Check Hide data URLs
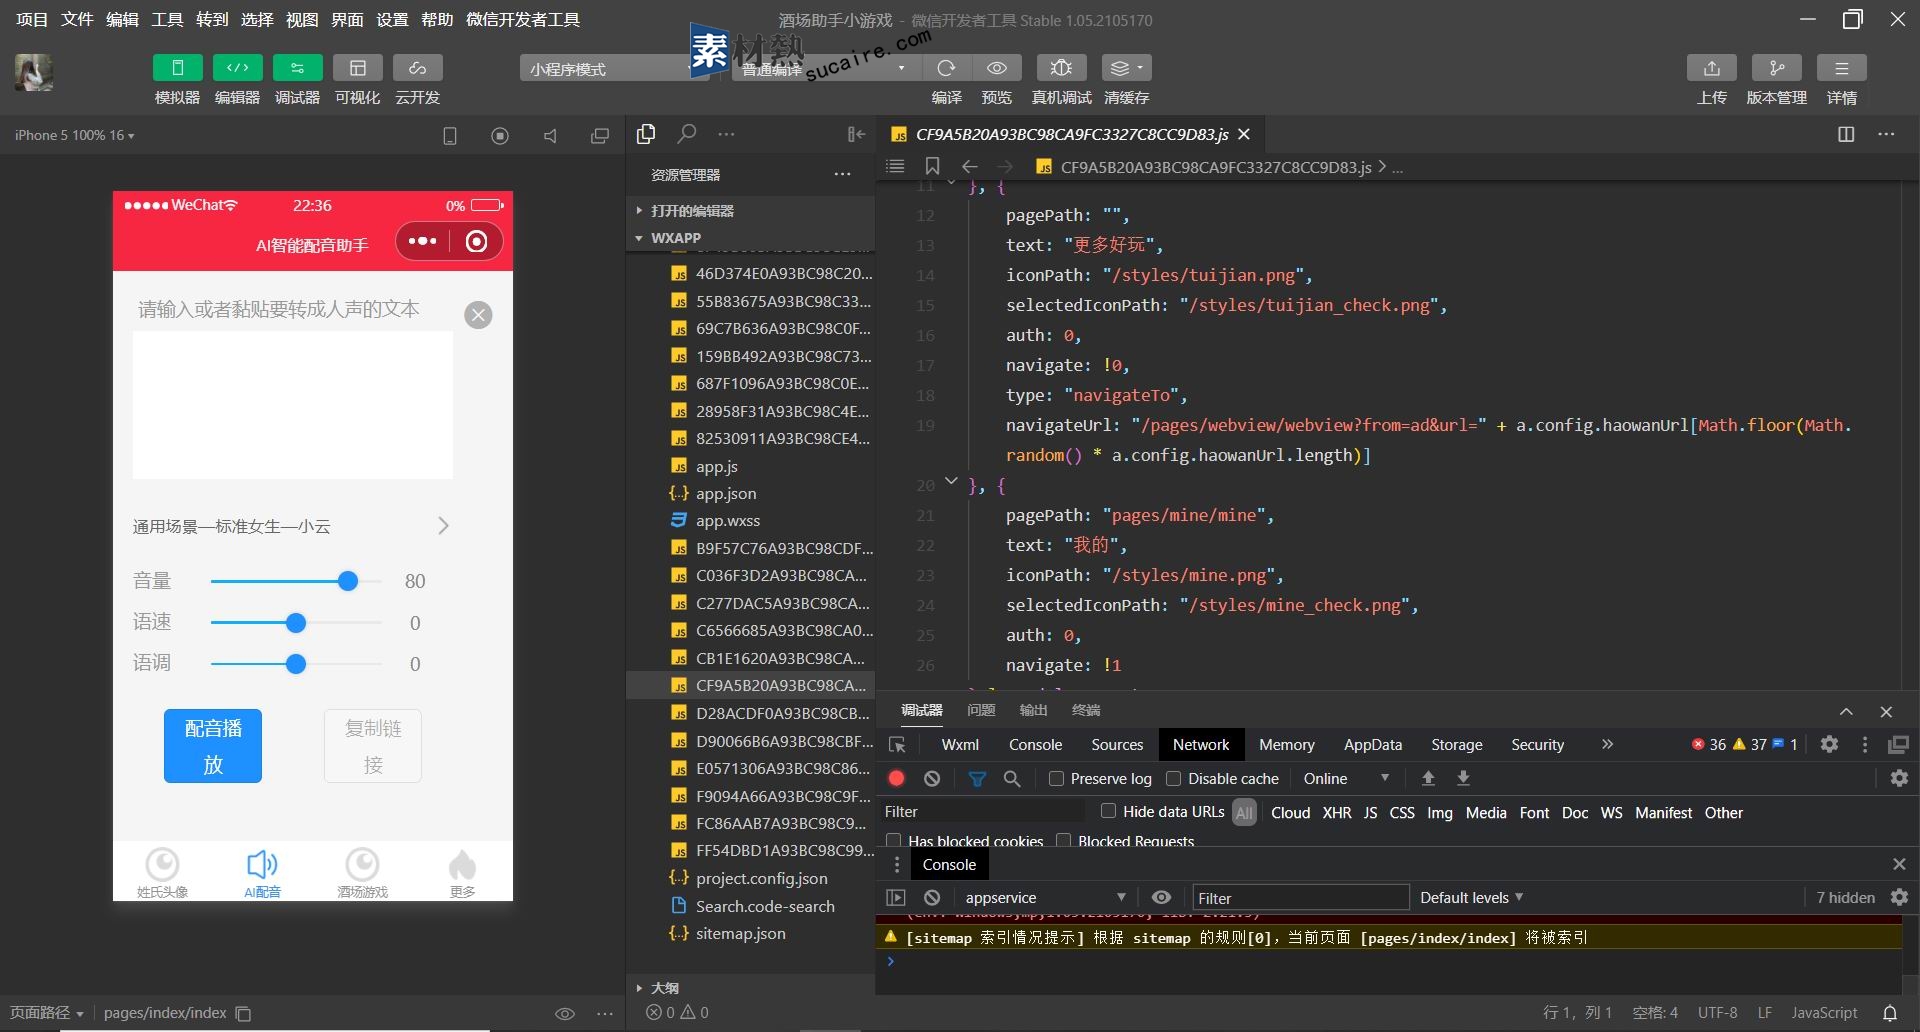This screenshot has width=1920, height=1032. [x=1108, y=811]
